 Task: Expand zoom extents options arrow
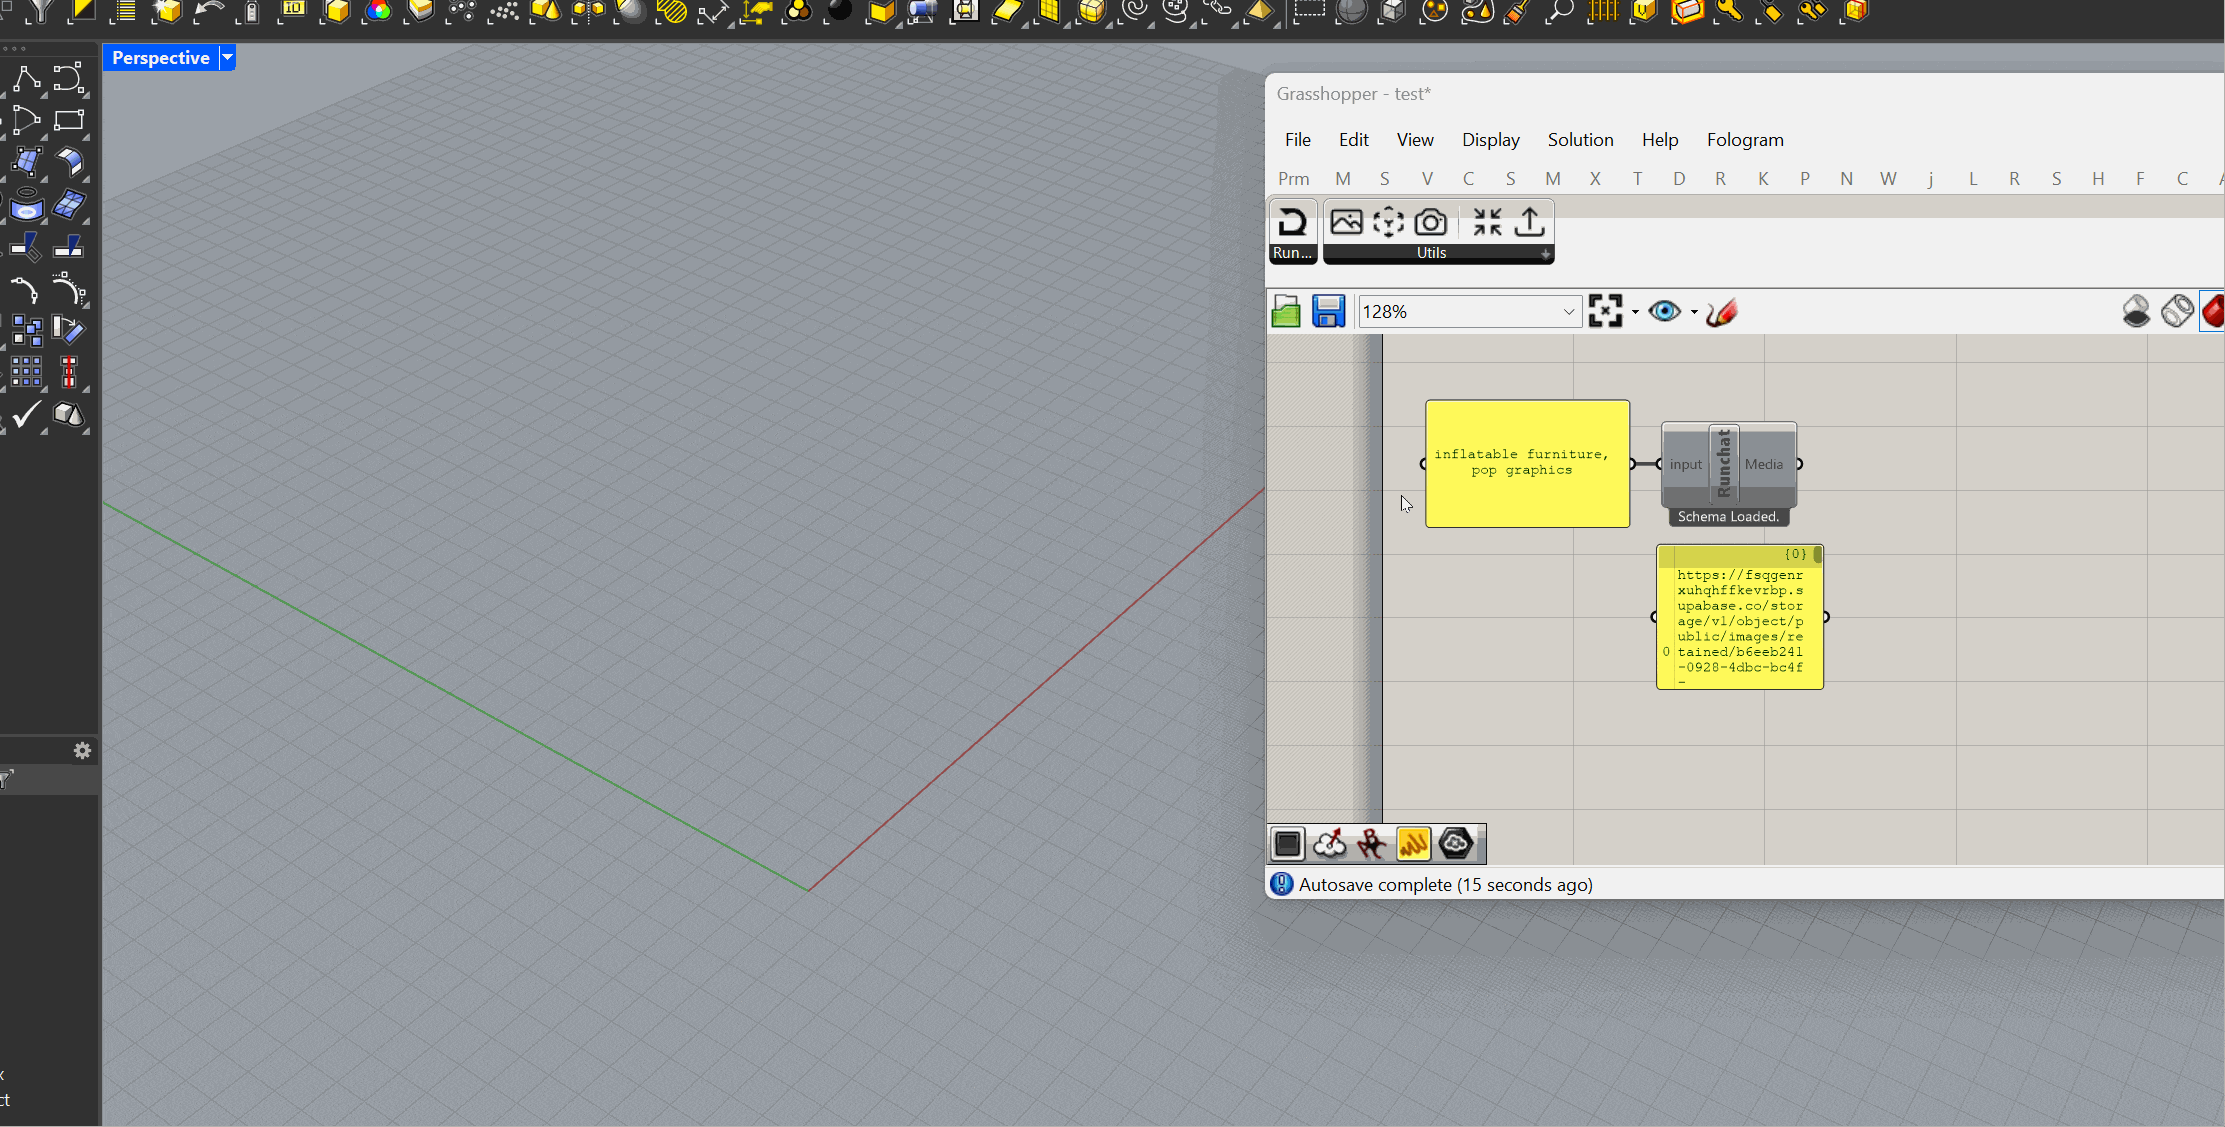click(1636, 312)
